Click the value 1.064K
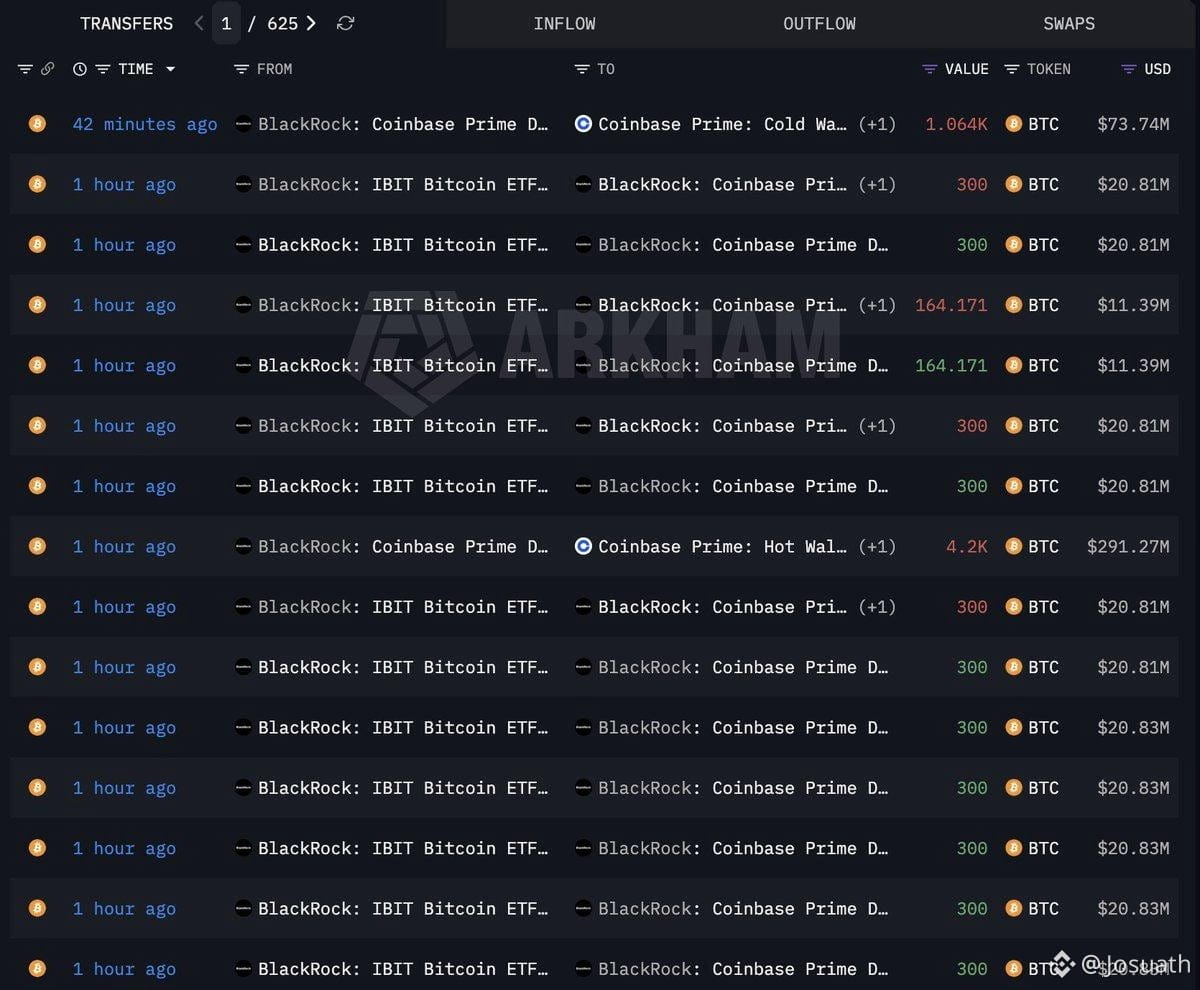This screenshot has height=990, width=1200. [x=956, y=124]
